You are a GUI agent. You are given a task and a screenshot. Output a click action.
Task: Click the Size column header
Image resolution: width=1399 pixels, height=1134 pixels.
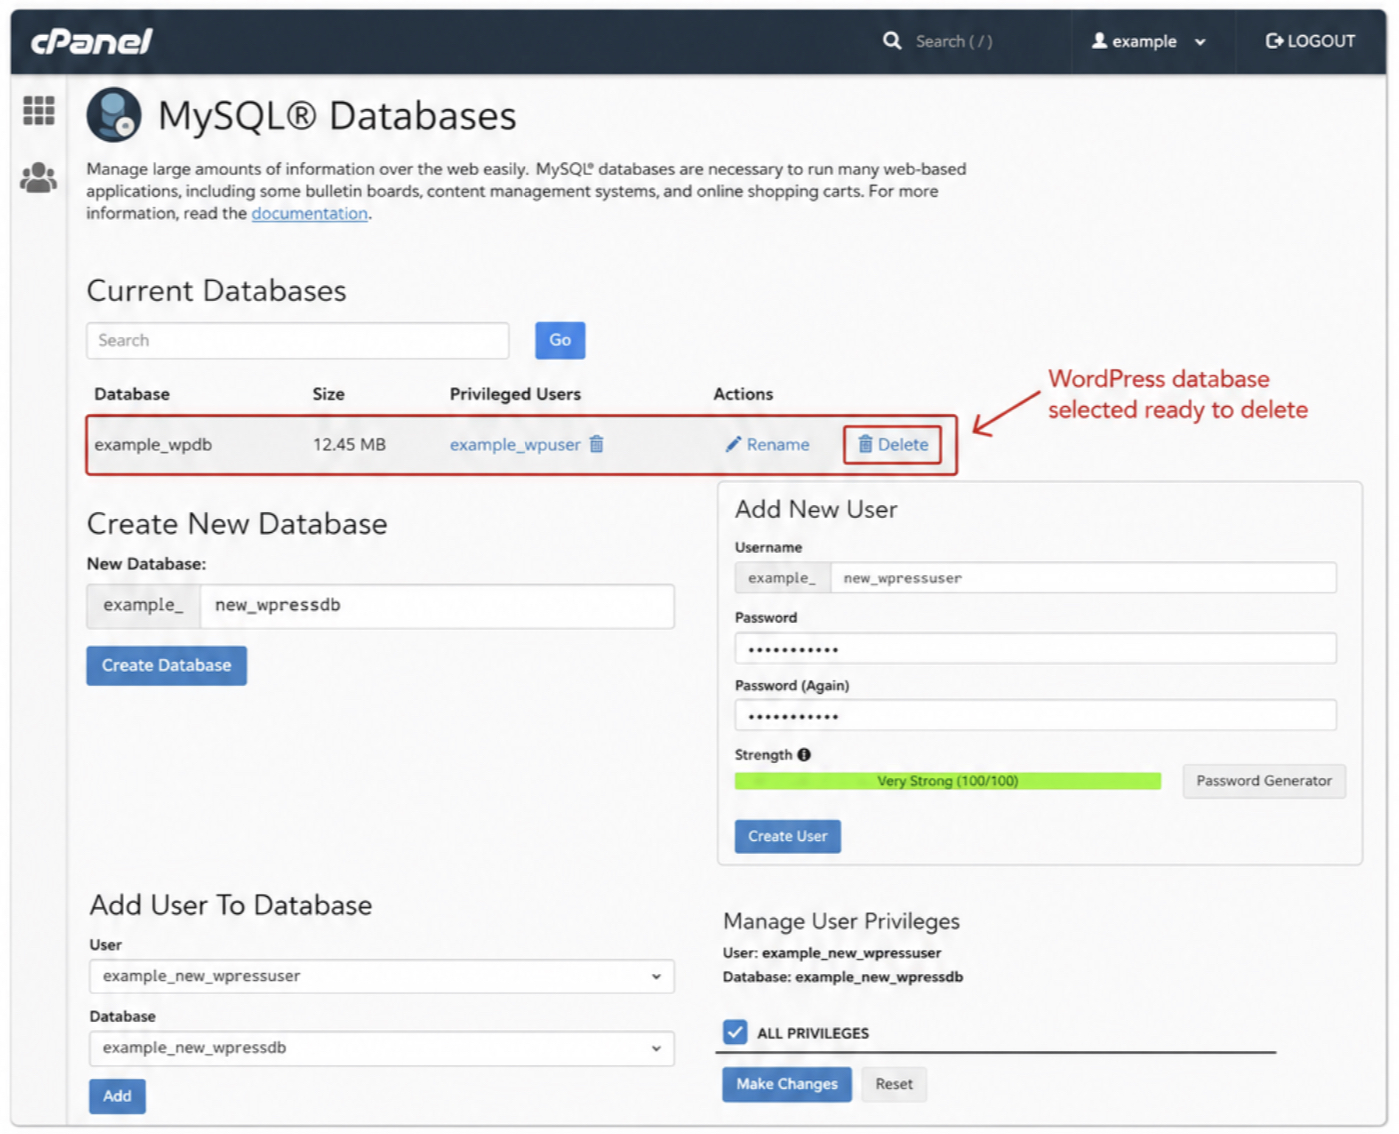[328, 394]
